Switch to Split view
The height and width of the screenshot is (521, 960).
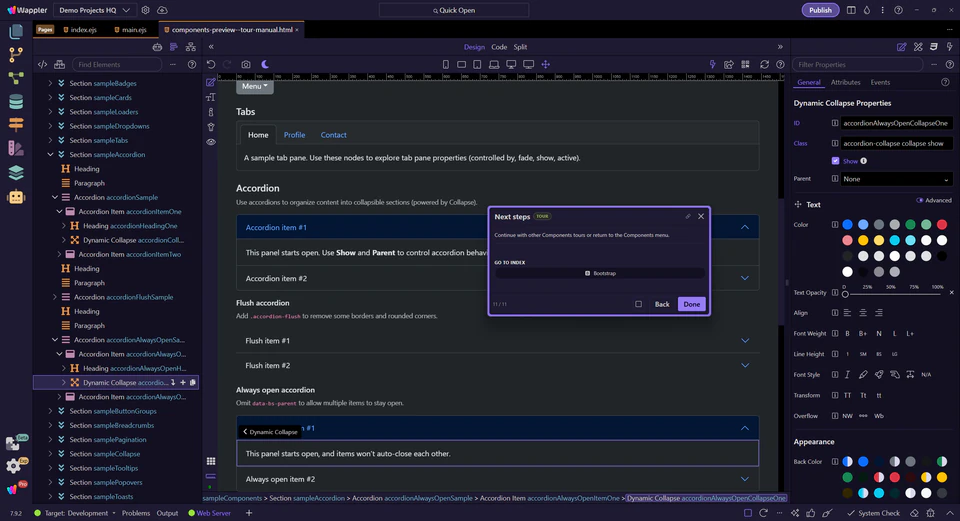pyautogui.click(x=520, y=47)
